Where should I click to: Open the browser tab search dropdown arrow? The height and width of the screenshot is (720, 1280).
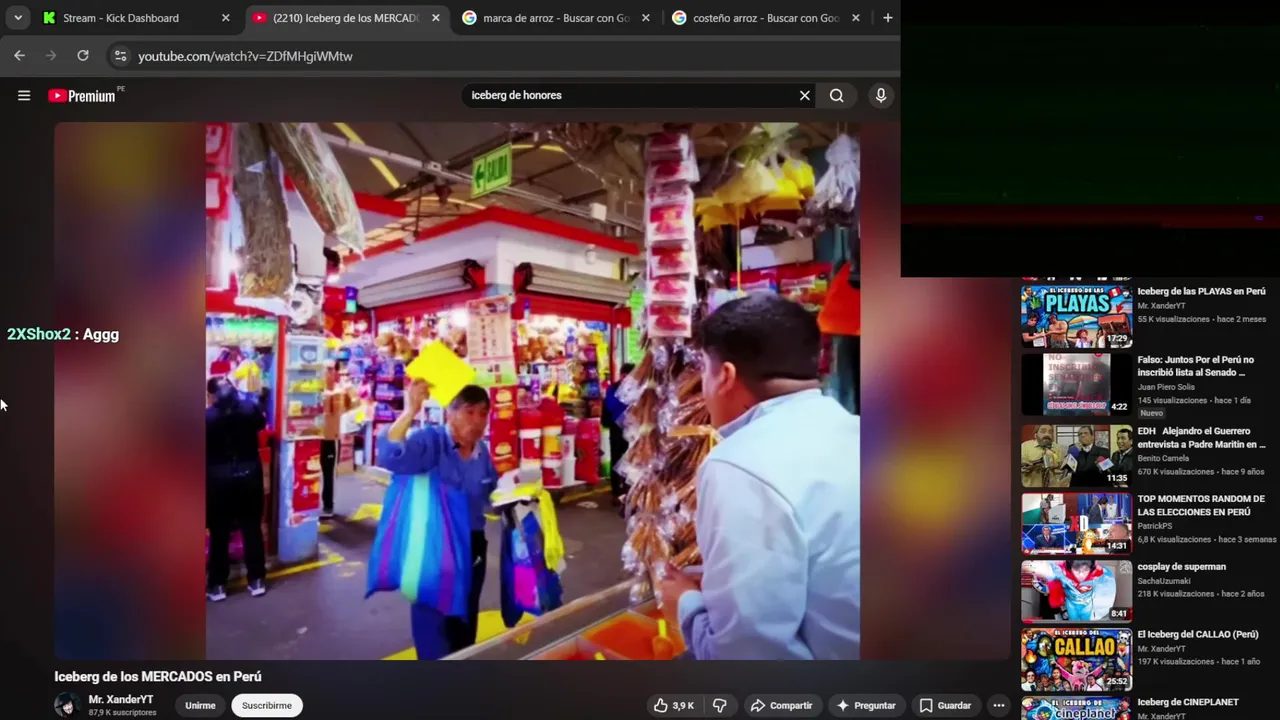[x=18, y=18]
